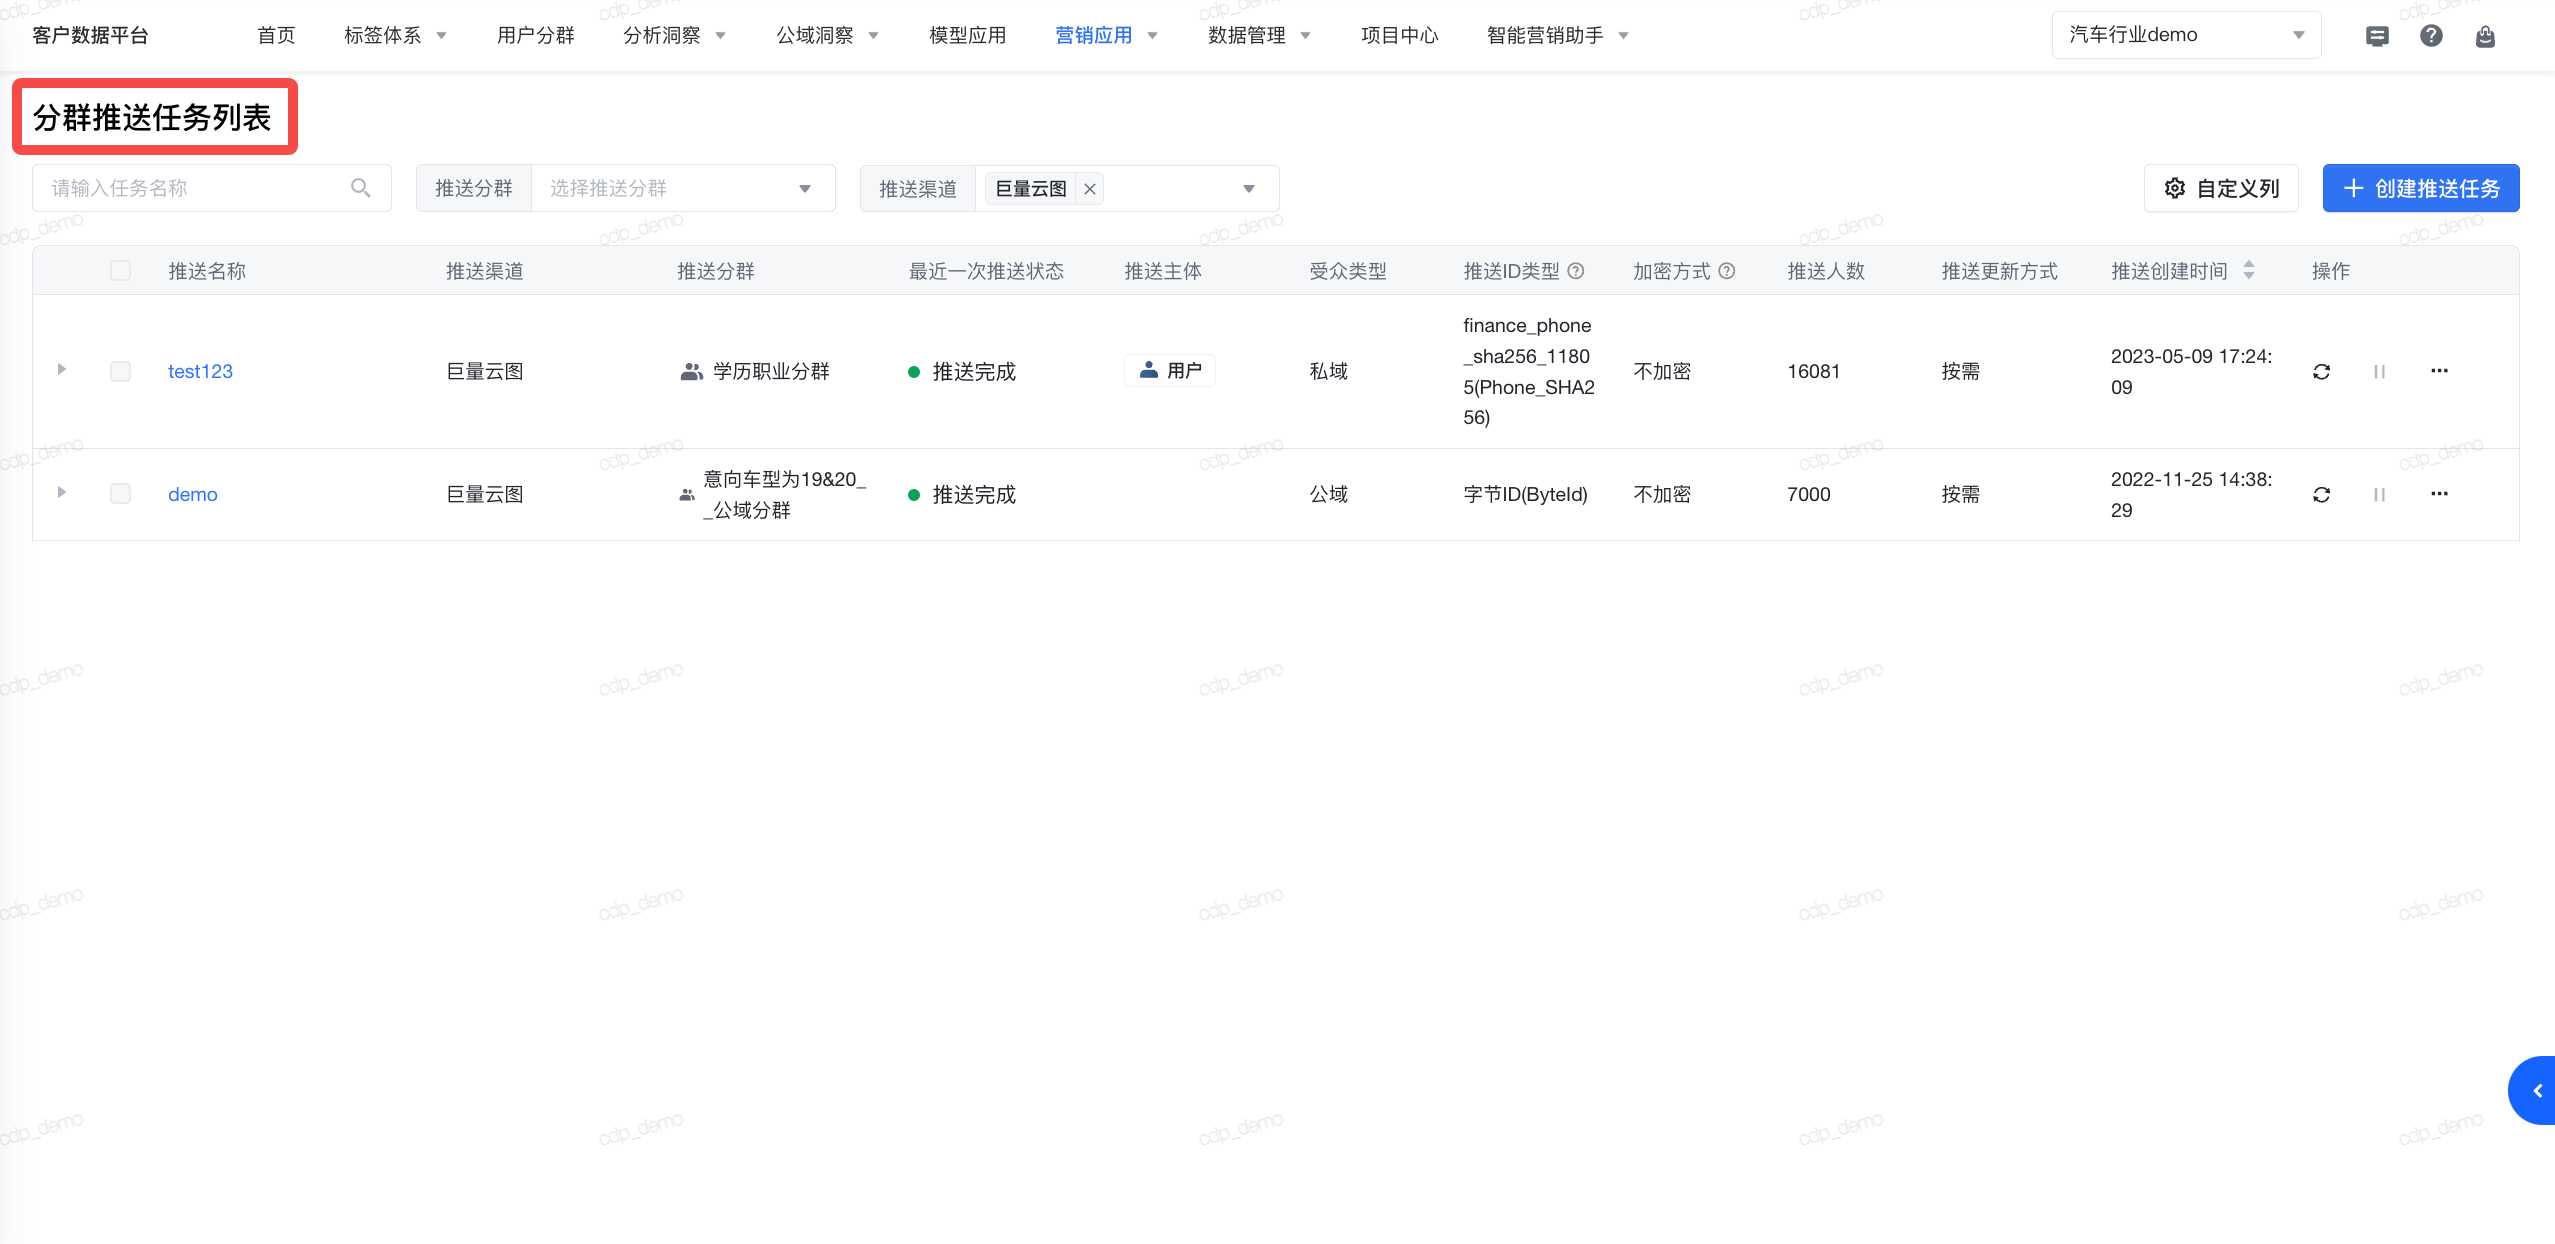Focus the task name search field
Image resolution: width=2555 pixels, height=1244 pixels.
tap(211, 188)
